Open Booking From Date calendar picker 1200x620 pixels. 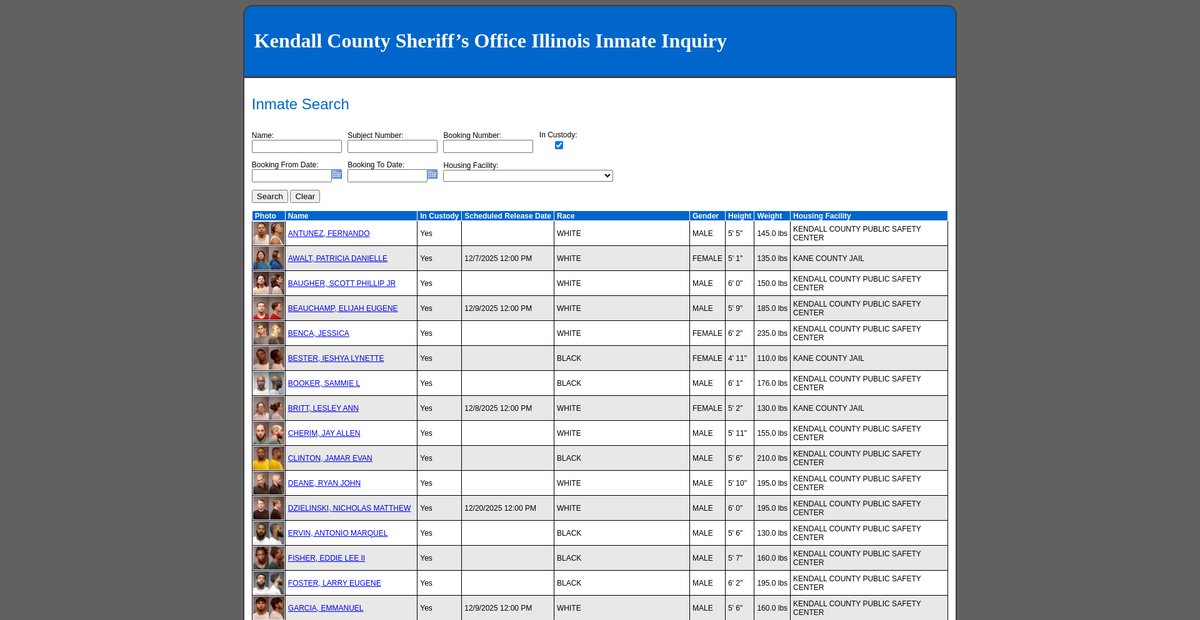pos(337,174)
